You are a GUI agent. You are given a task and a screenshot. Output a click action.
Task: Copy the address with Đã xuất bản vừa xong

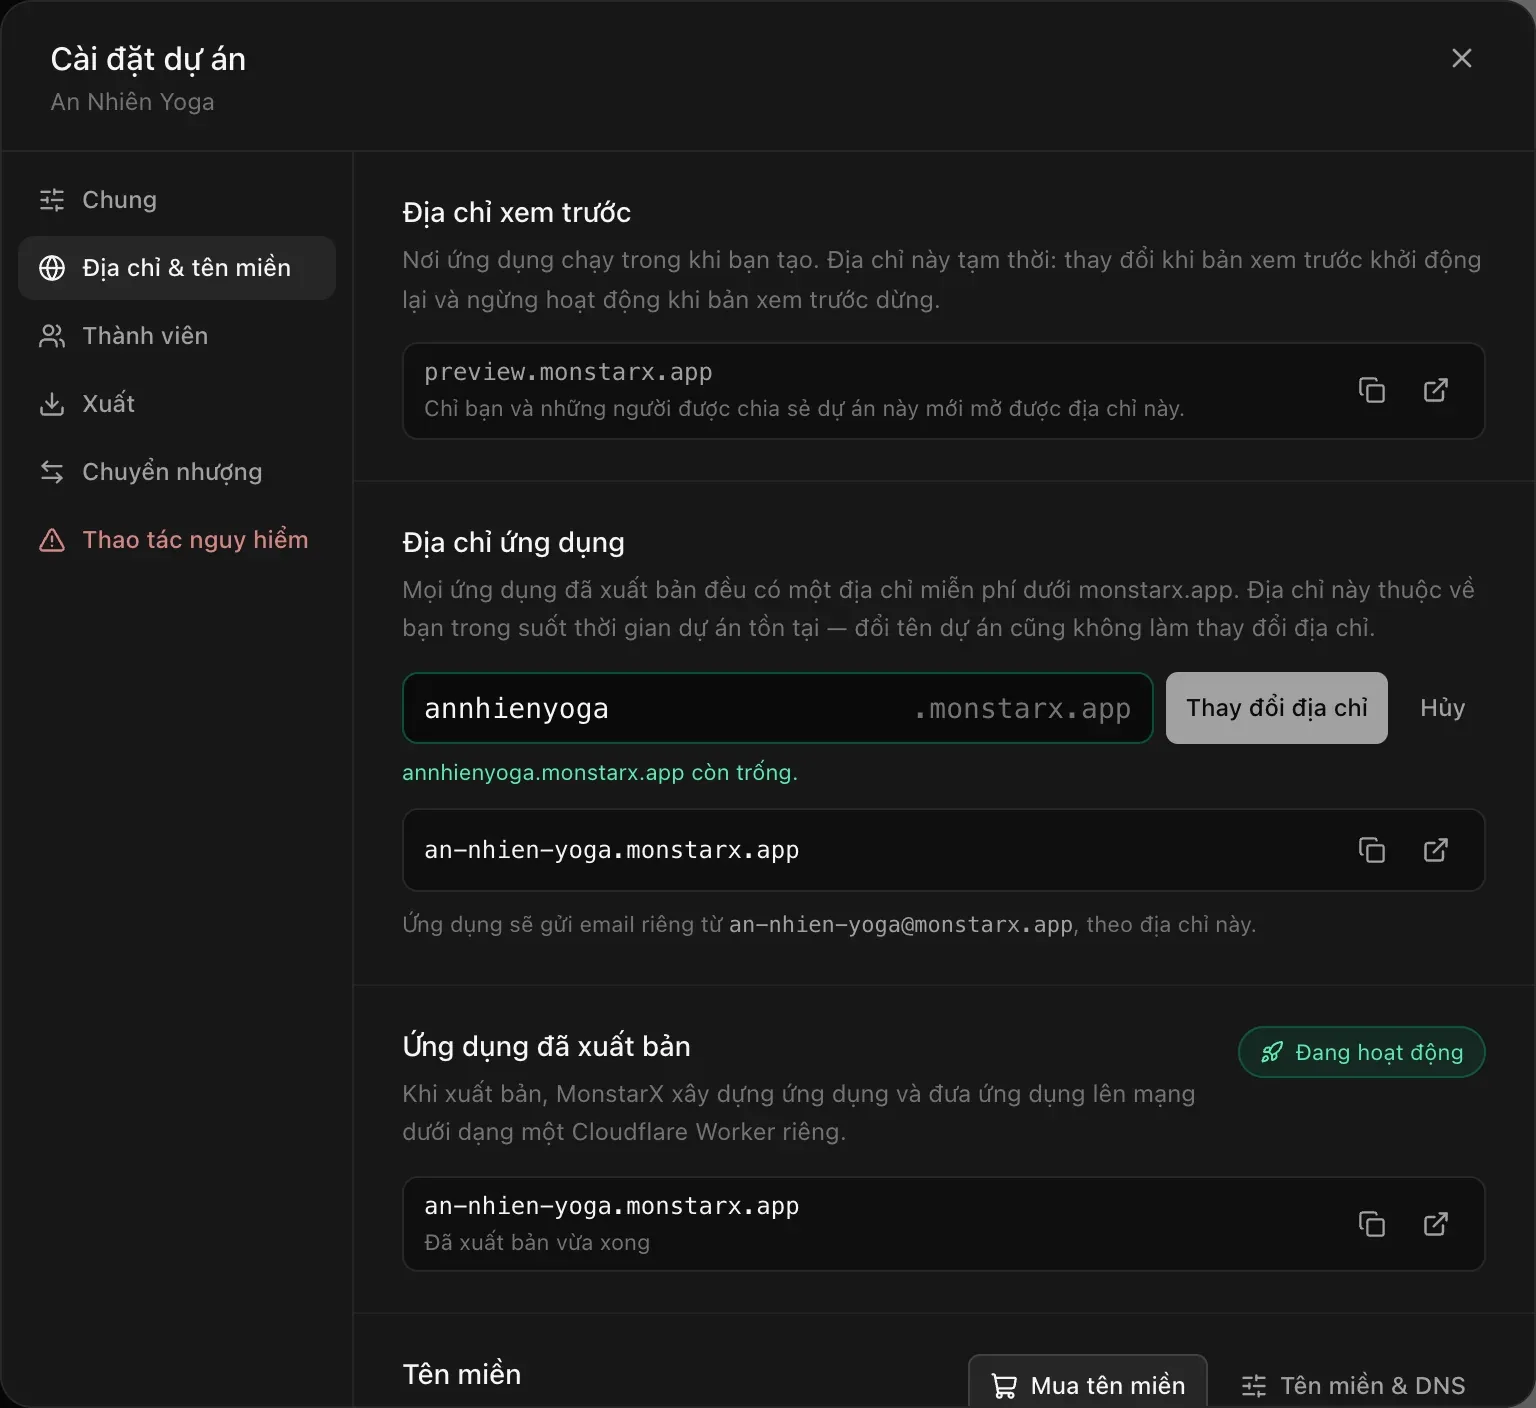click(x=1372, y=1224)
